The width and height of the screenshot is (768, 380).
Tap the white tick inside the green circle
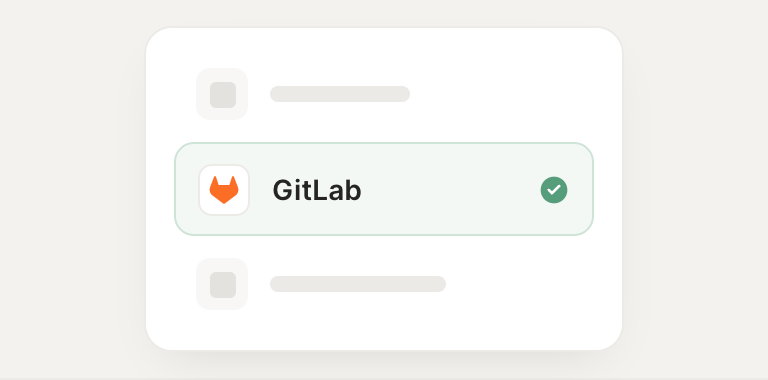click(x=554, y=190)
